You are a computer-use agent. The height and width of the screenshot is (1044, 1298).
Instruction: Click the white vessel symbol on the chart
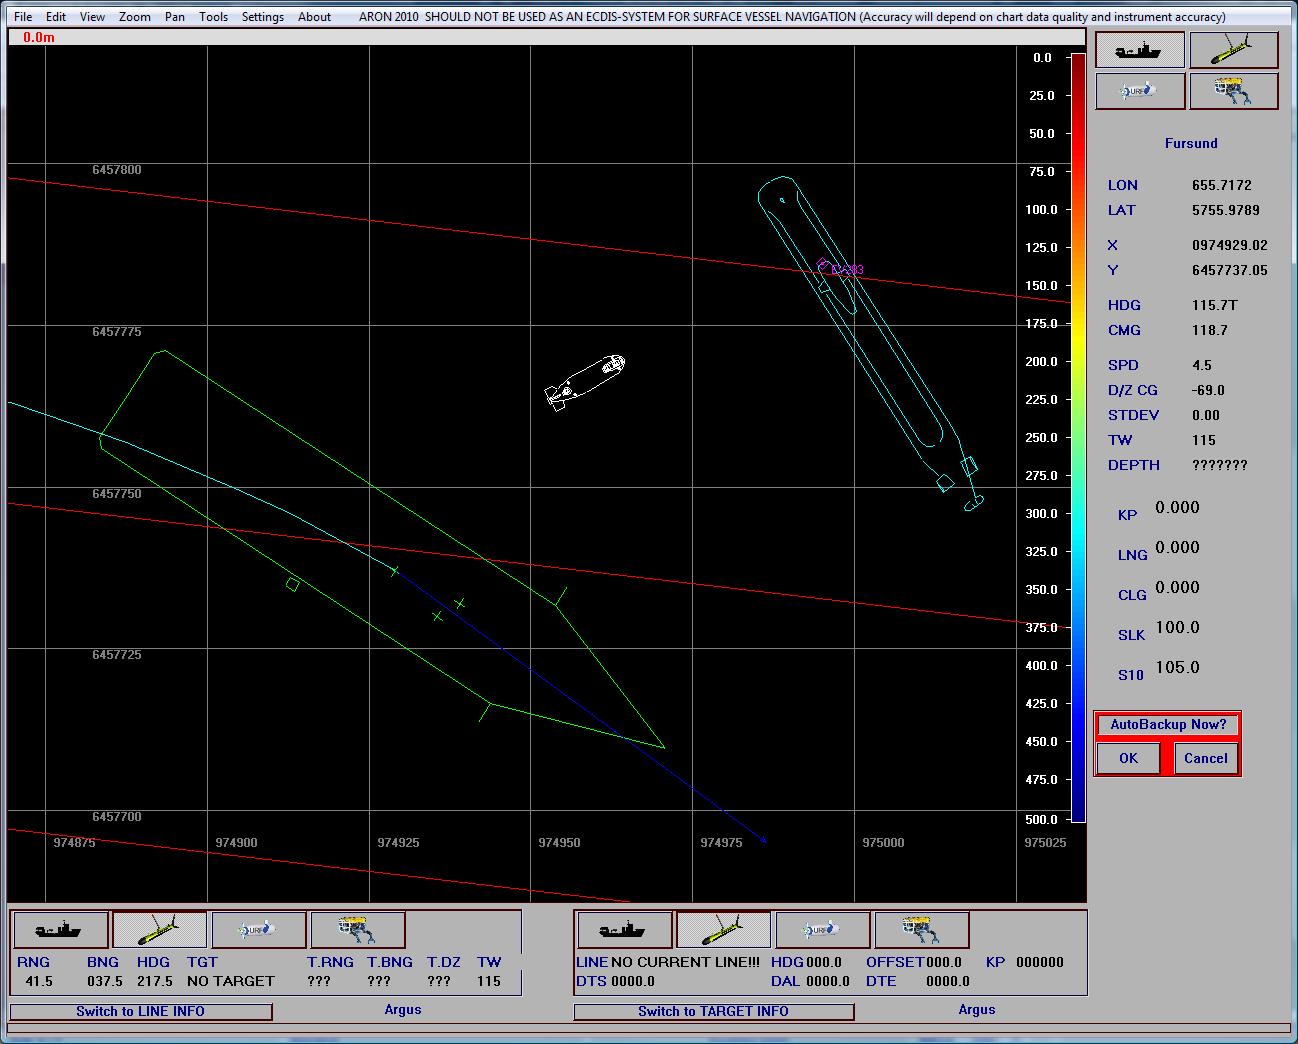(585, 382)
